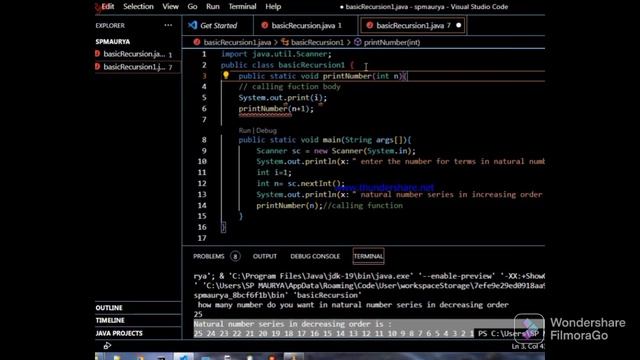Click the 'import java.util.Scanner;' line
Image resolution: width=640 pixels, height=360 pixels.
pos(276,54)
